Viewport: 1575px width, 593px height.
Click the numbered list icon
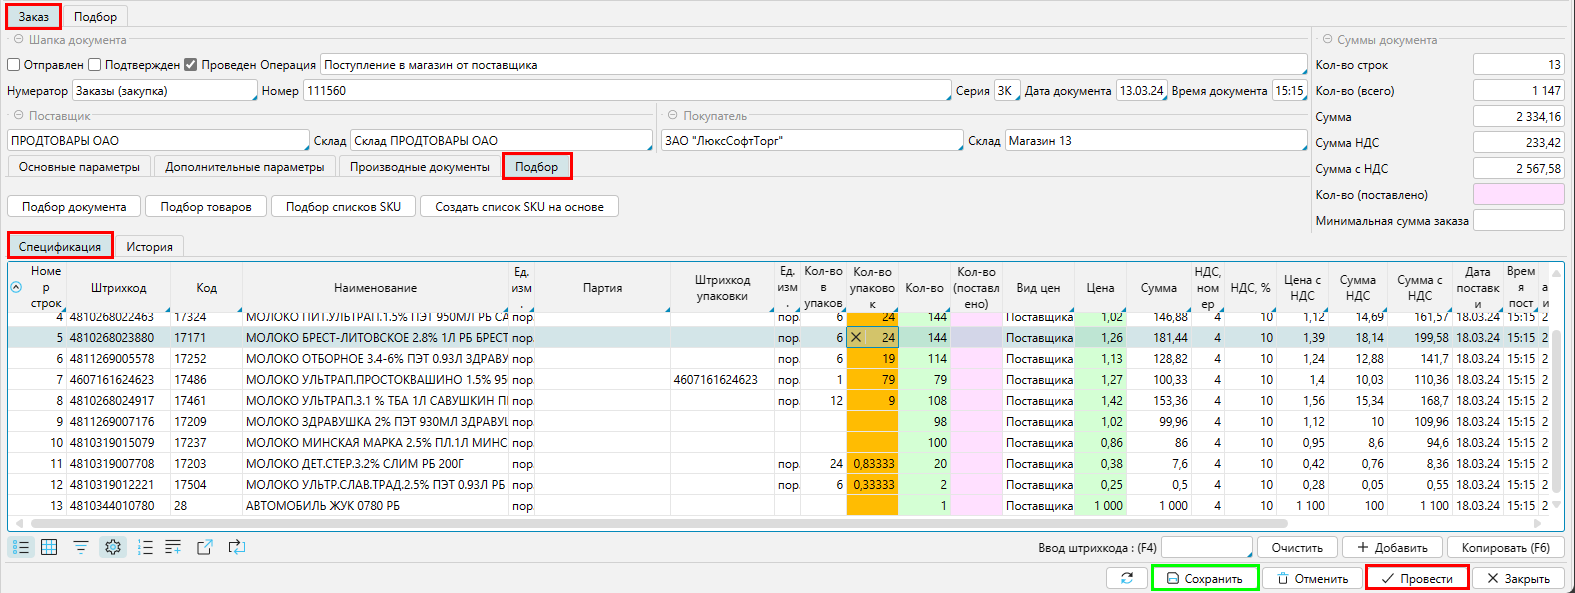[145, 547]
